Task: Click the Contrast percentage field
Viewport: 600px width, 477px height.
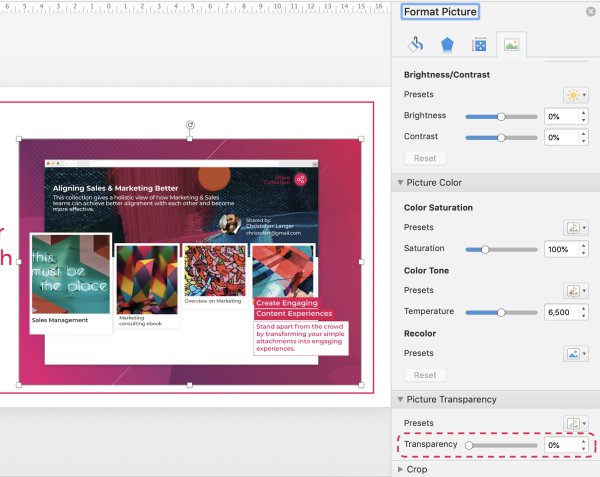Action: click(x=561, y=138)
